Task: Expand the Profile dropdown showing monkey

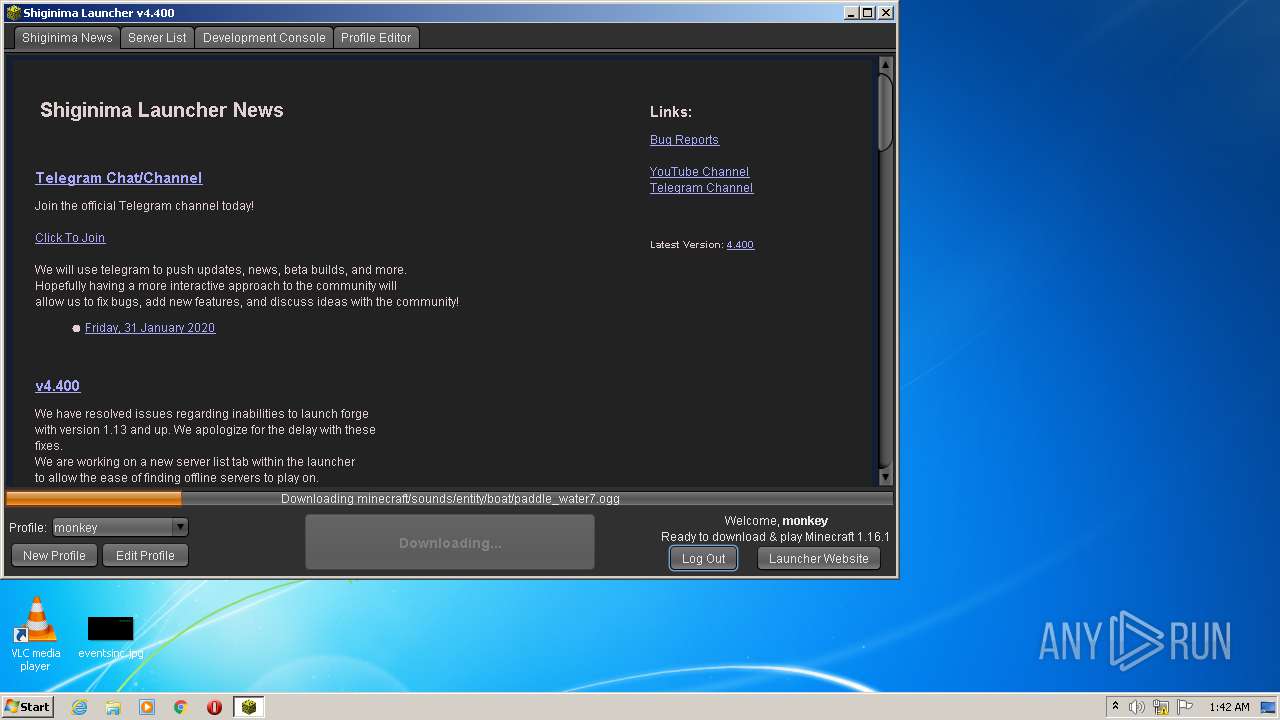Action: [x=120, y=527]
